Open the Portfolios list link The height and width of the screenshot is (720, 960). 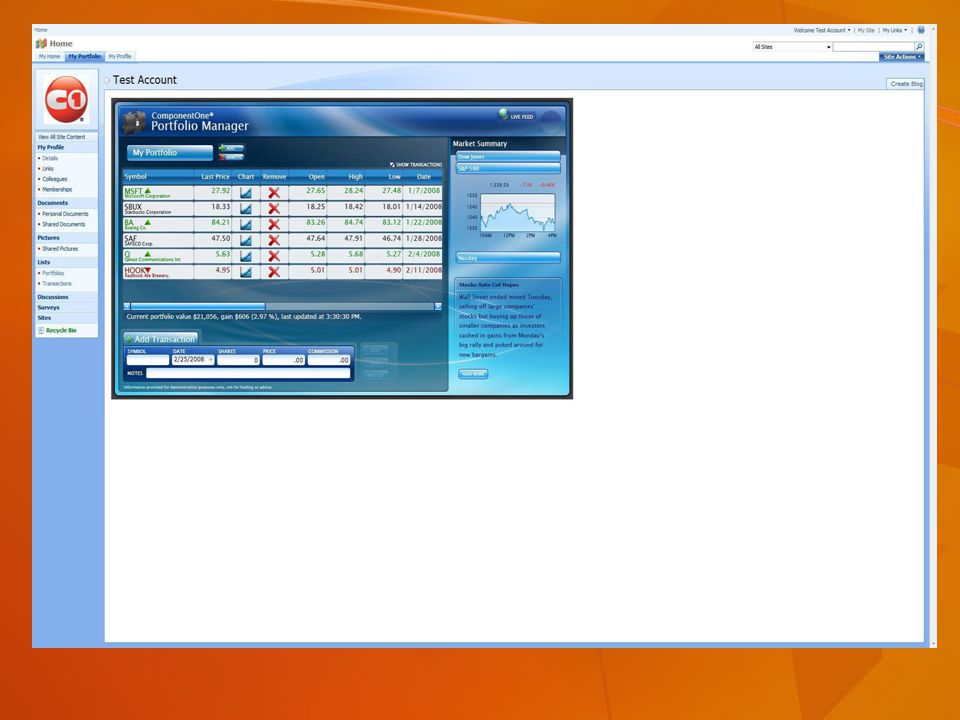click(53, 274)
